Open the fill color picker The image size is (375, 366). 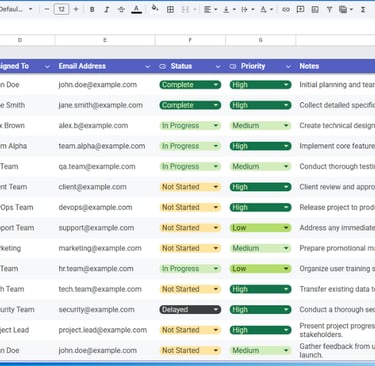(155, 9)
